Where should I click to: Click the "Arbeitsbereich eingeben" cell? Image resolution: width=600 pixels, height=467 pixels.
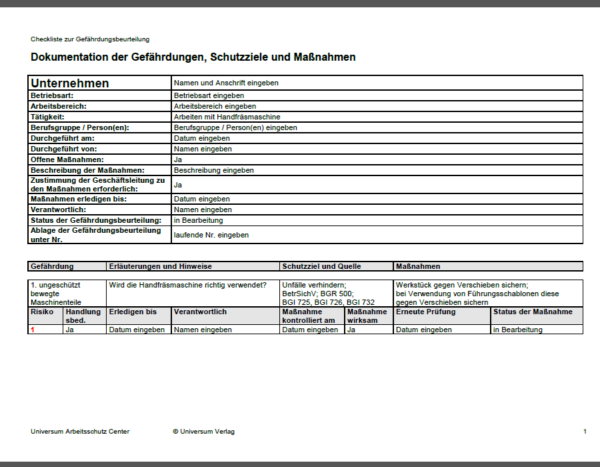pos(377,106)
